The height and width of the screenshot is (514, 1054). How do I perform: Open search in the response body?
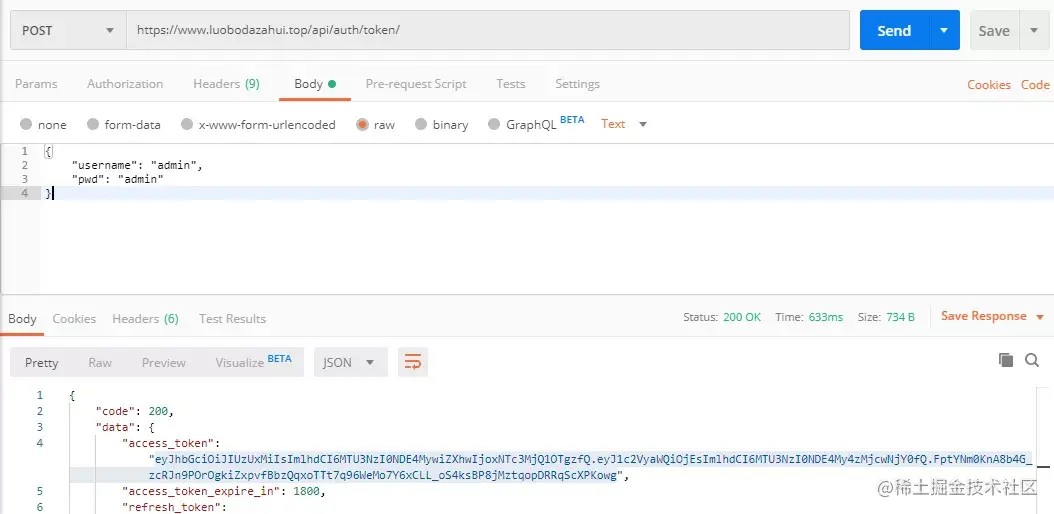point(1032,361)
